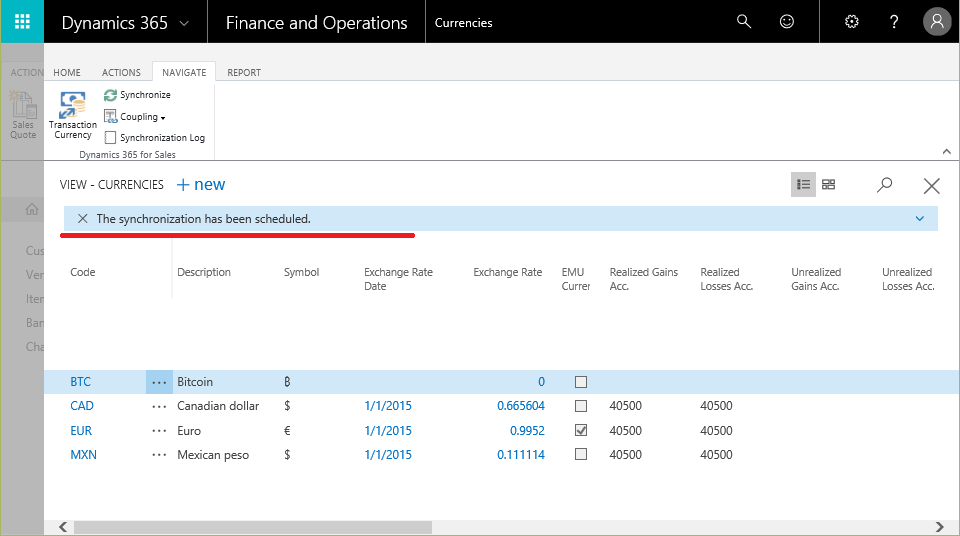Open the settings gear icon
Screen dimensions: 960x536
pos(852,22)
